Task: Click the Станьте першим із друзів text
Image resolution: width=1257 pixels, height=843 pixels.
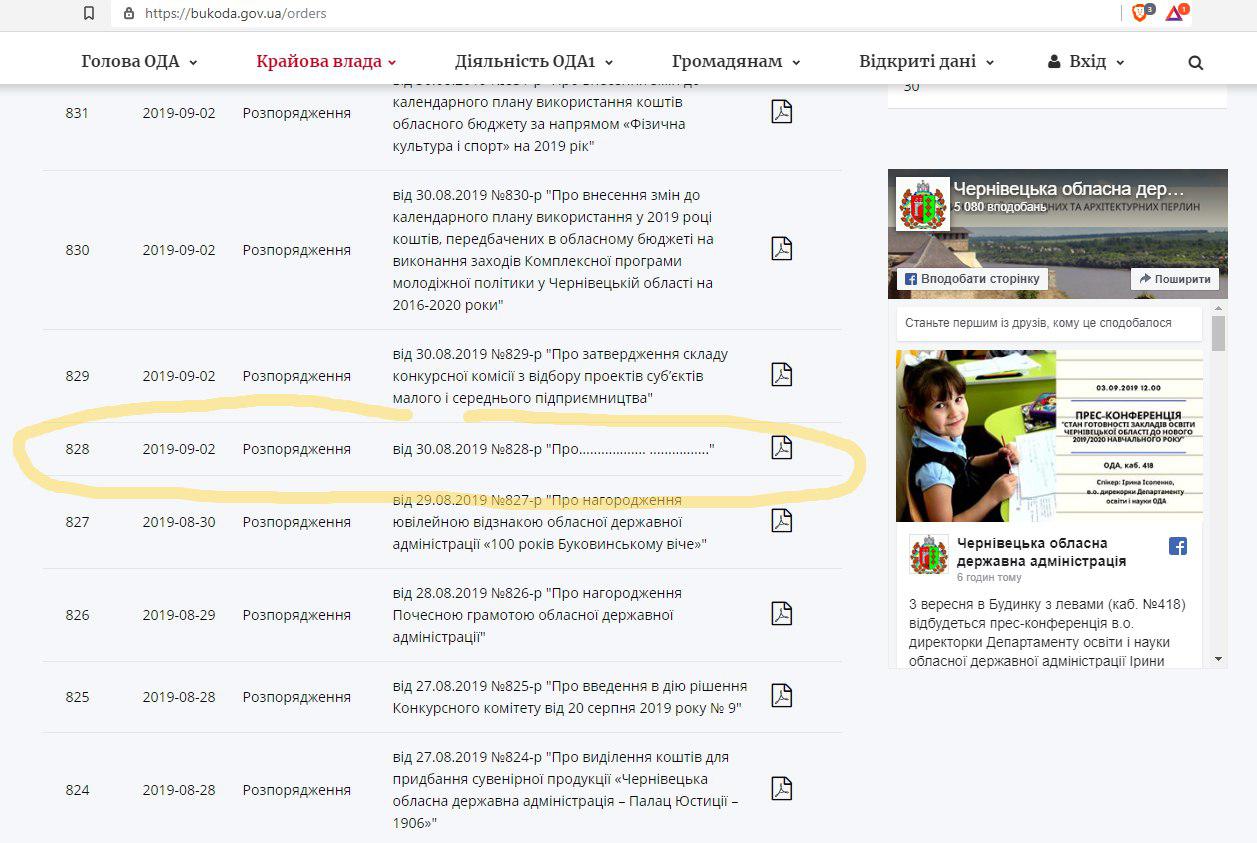Action: (1038, 324)
